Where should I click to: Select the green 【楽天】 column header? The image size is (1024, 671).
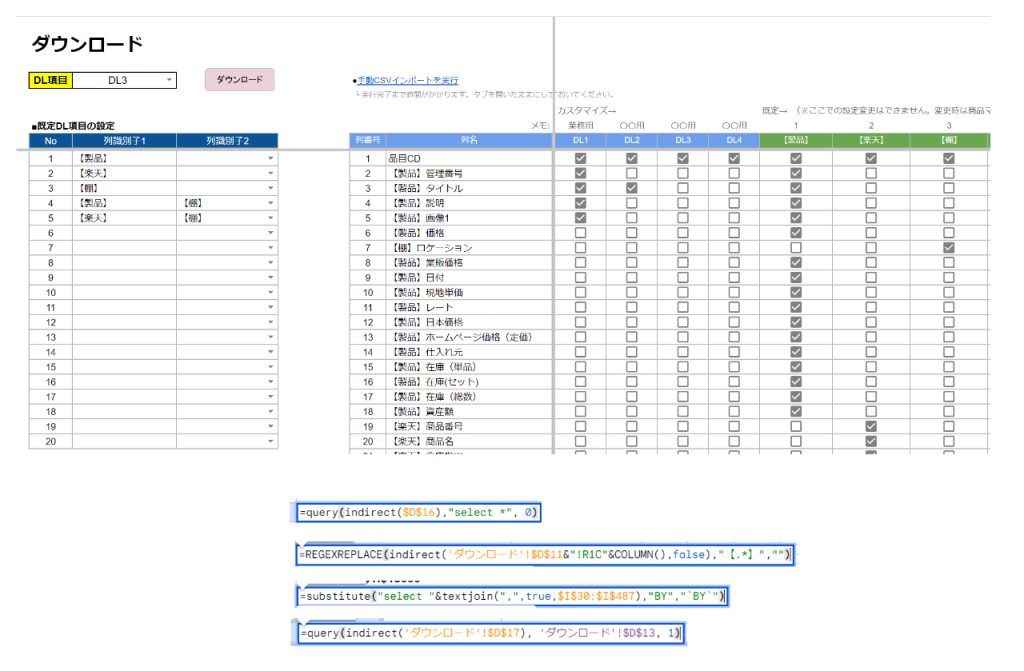[871, 141]
